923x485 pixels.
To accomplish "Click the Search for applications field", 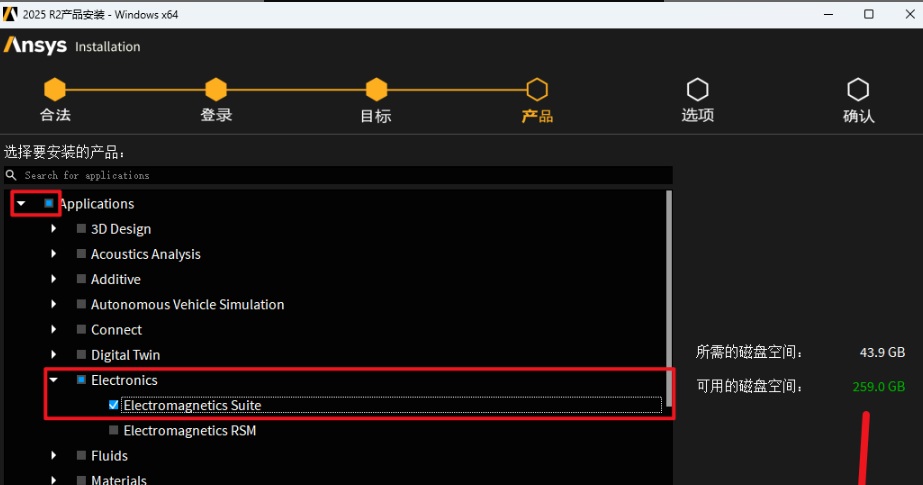I will pyautogui.click(x=340, y=175).
